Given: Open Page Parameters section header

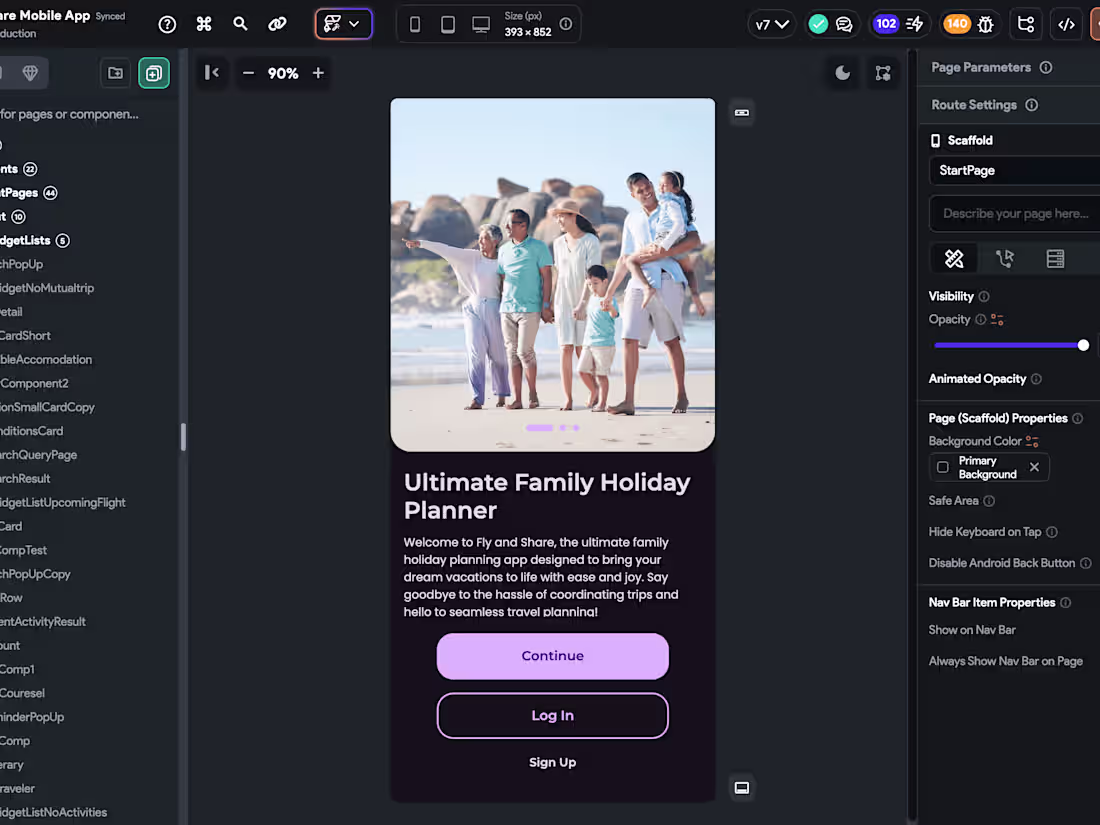Looking at the screenshot, I should pos(980,67).
